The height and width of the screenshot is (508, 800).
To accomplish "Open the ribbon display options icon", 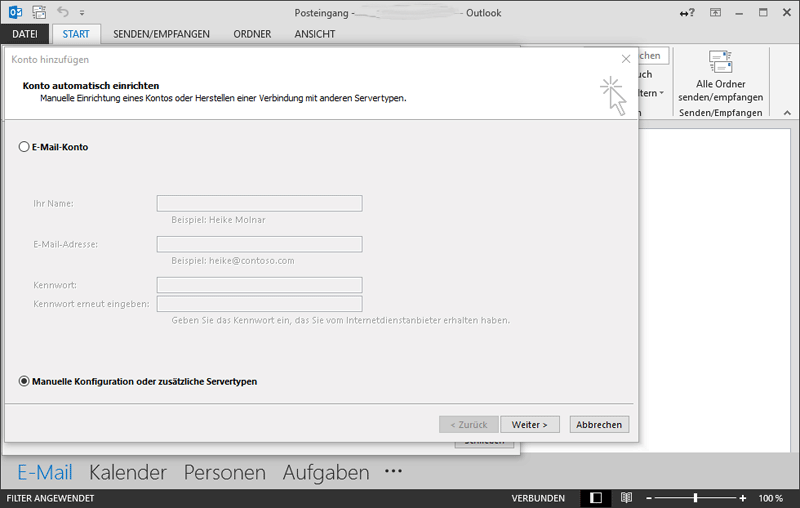I will (716, 13).
